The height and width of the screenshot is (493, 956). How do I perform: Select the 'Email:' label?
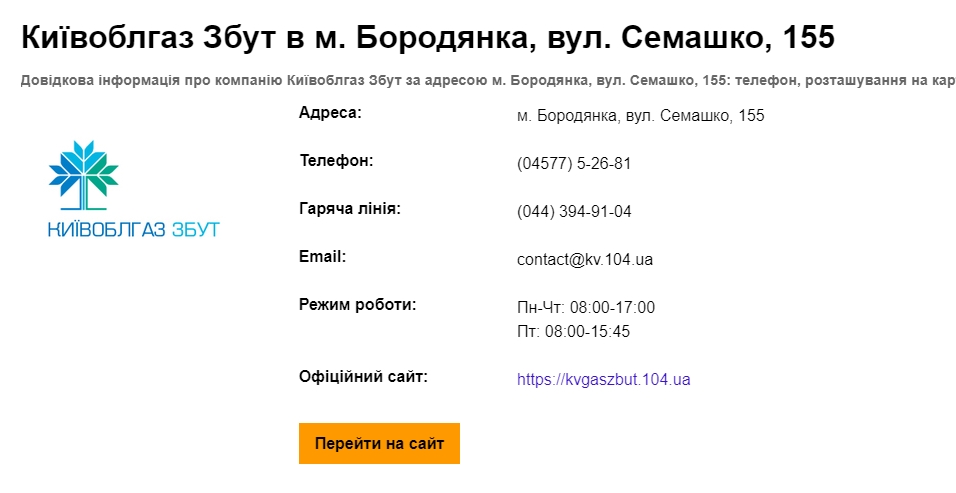[x=322, y=257]
